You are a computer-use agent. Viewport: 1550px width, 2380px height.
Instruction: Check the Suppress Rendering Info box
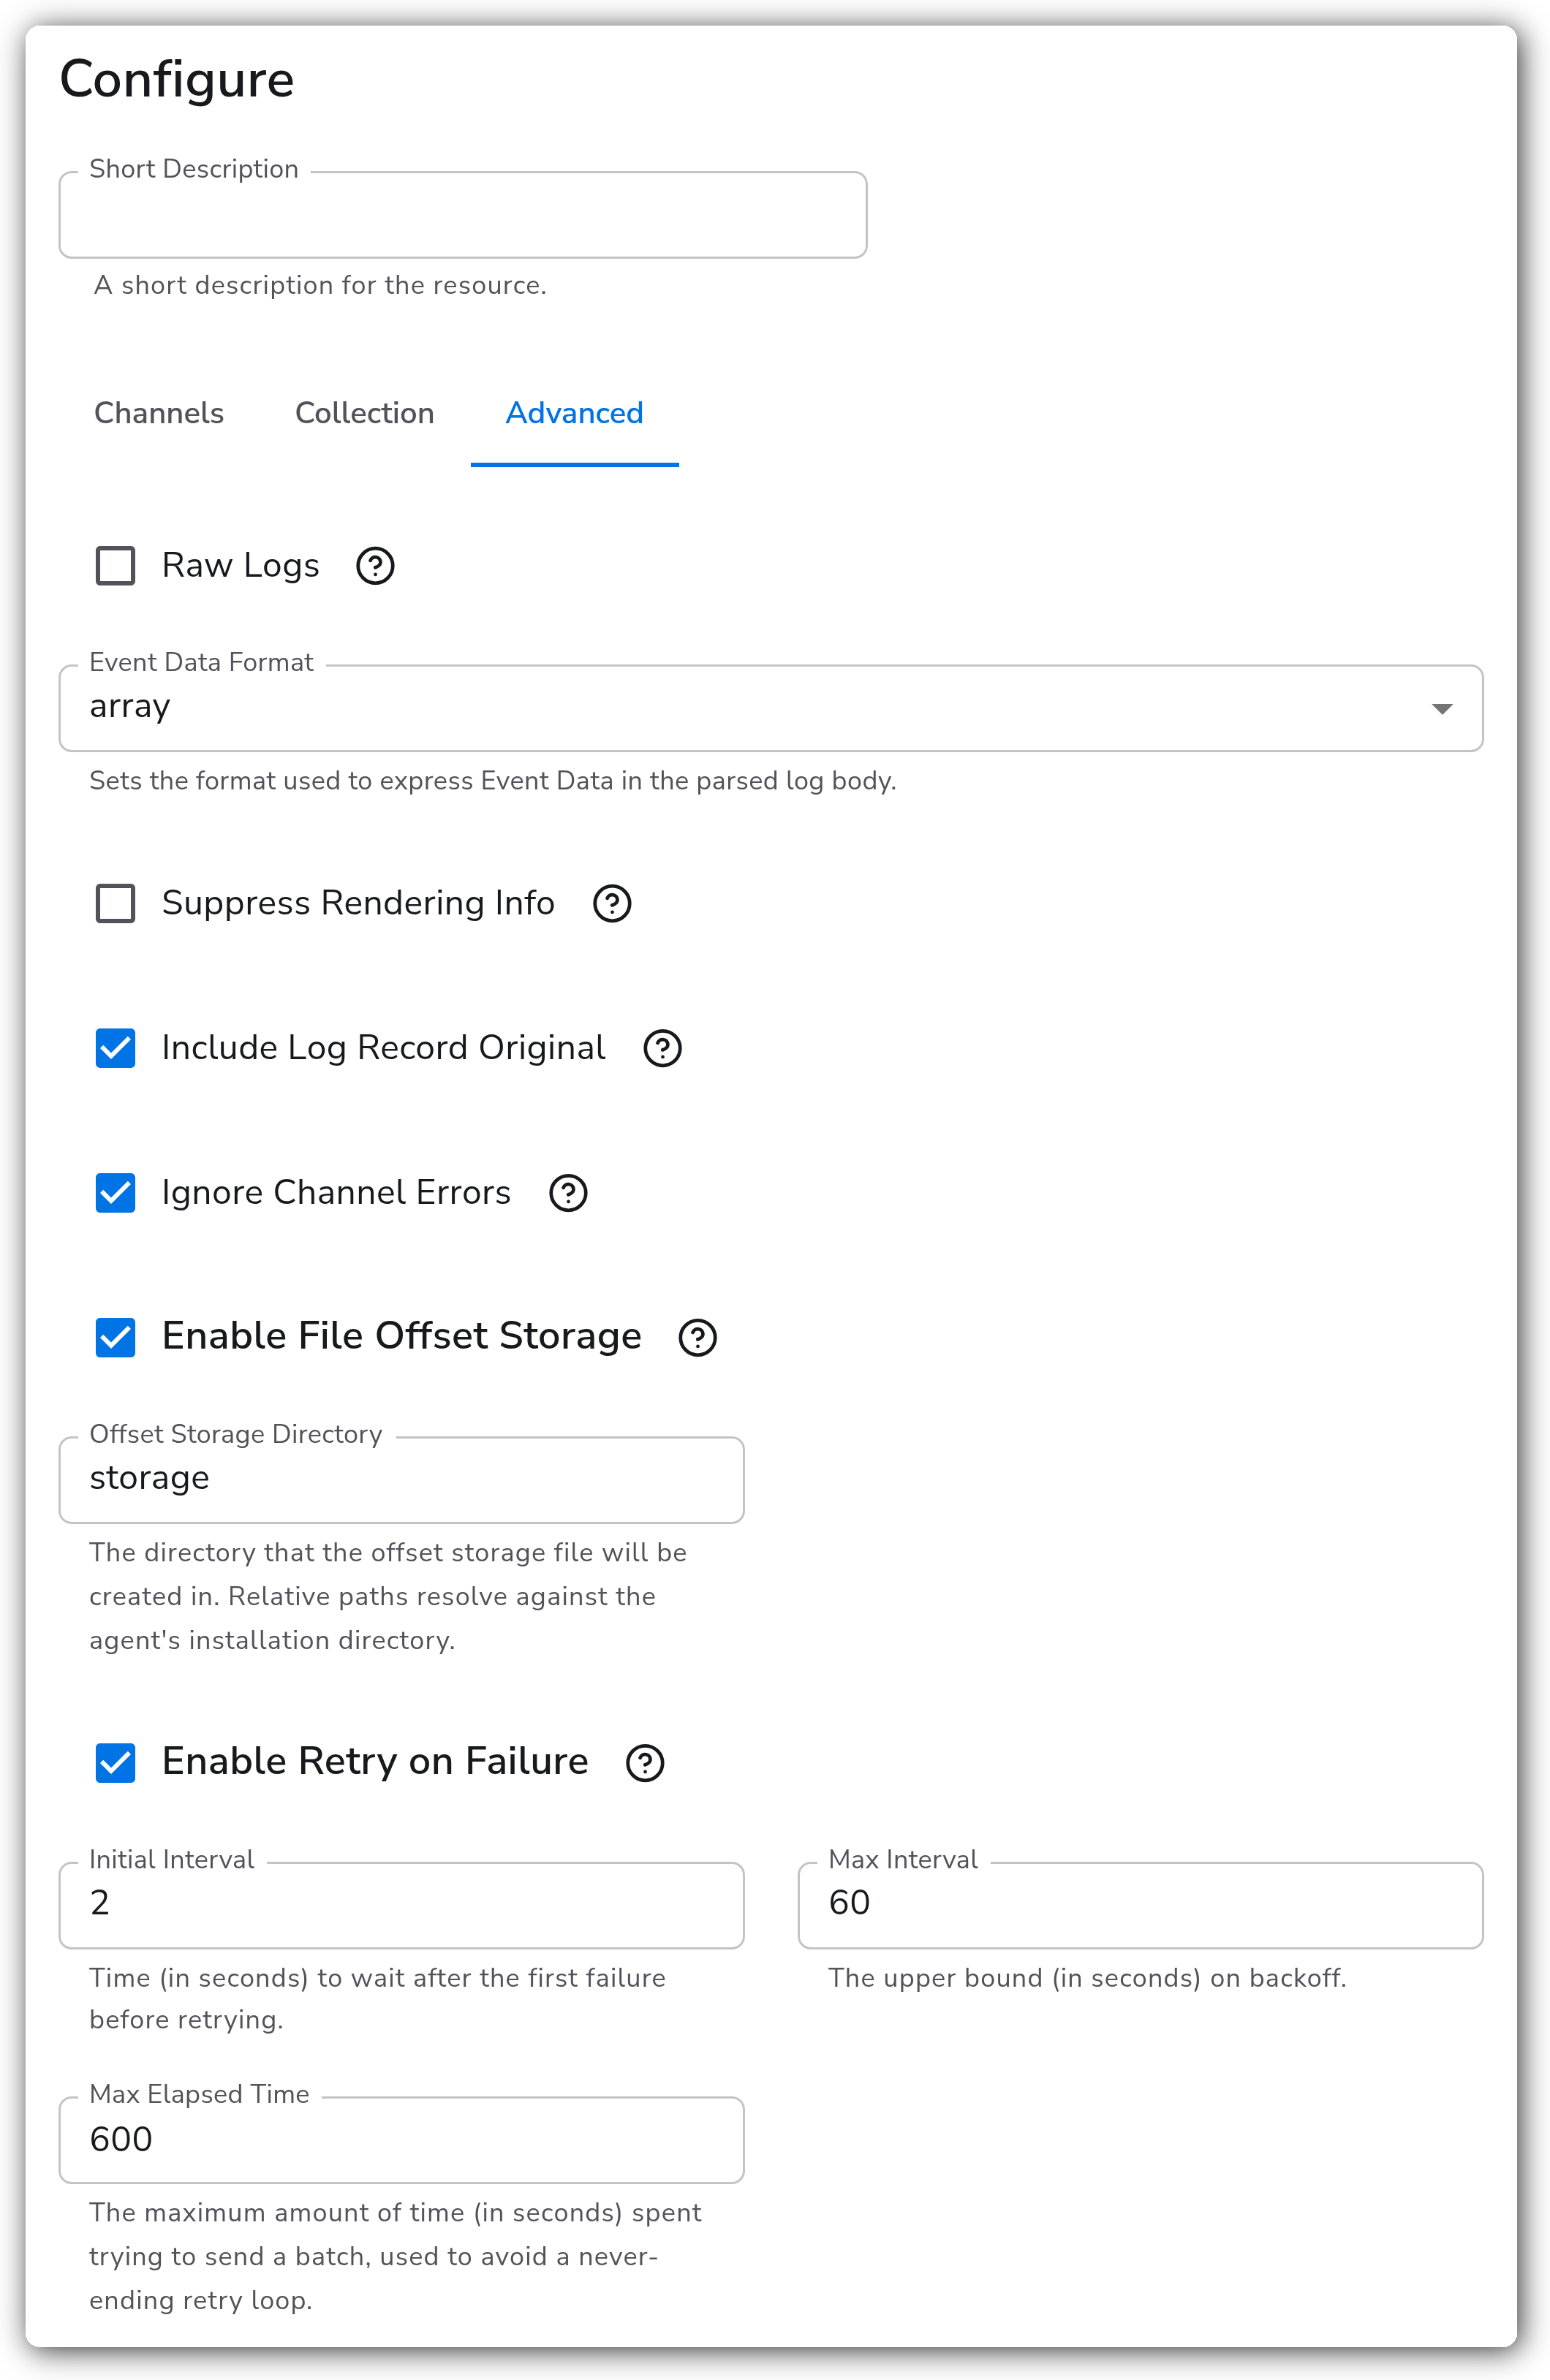tap(115, 903)
